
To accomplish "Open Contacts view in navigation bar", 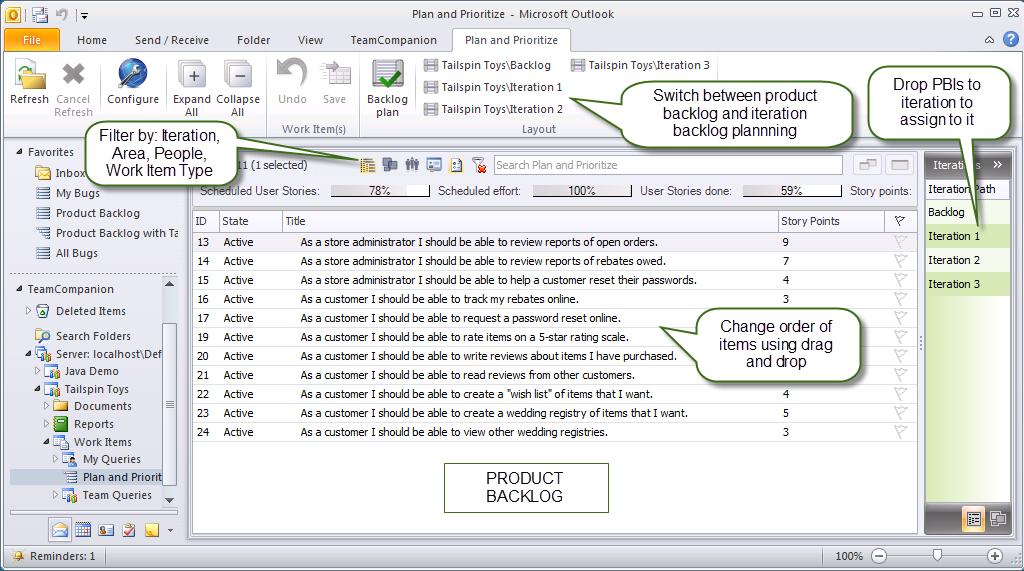I will [x=106, y=530].
